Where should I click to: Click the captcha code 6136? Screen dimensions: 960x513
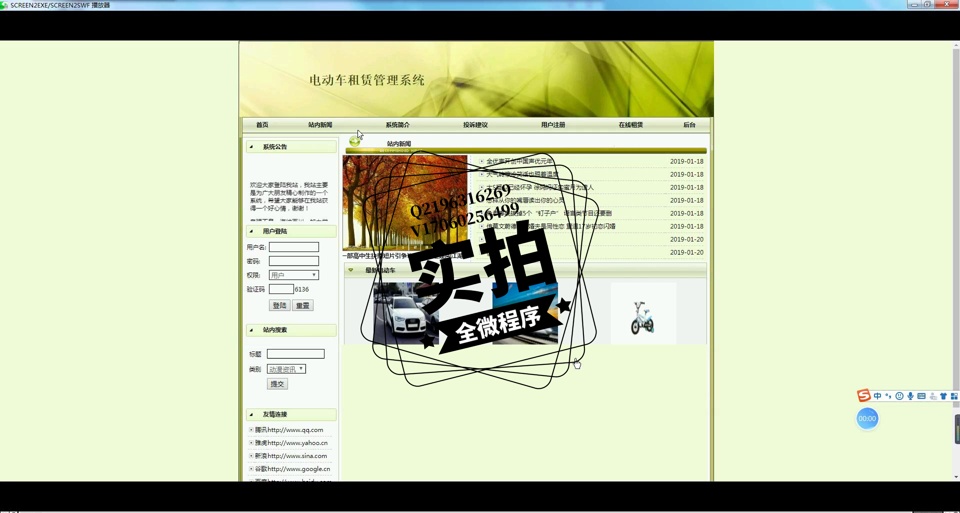coord(302,289)
